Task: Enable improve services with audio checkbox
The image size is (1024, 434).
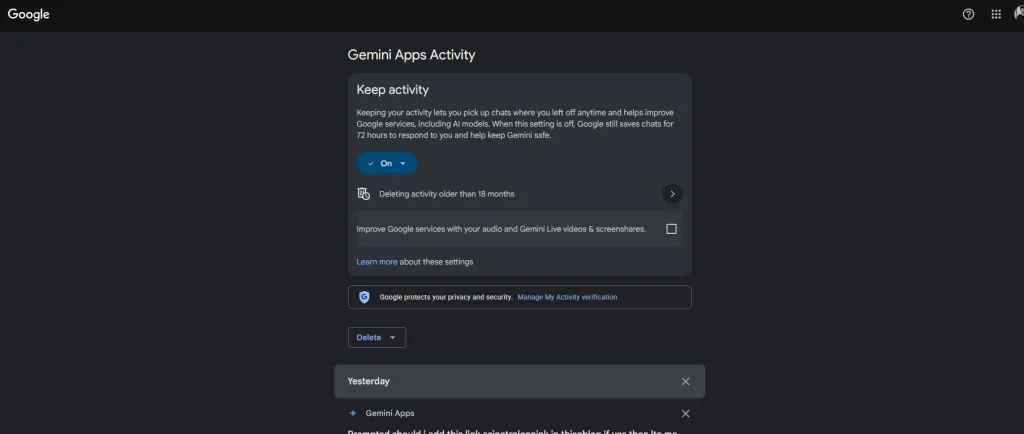Action: pyautogui.click(x=671, y=229)
